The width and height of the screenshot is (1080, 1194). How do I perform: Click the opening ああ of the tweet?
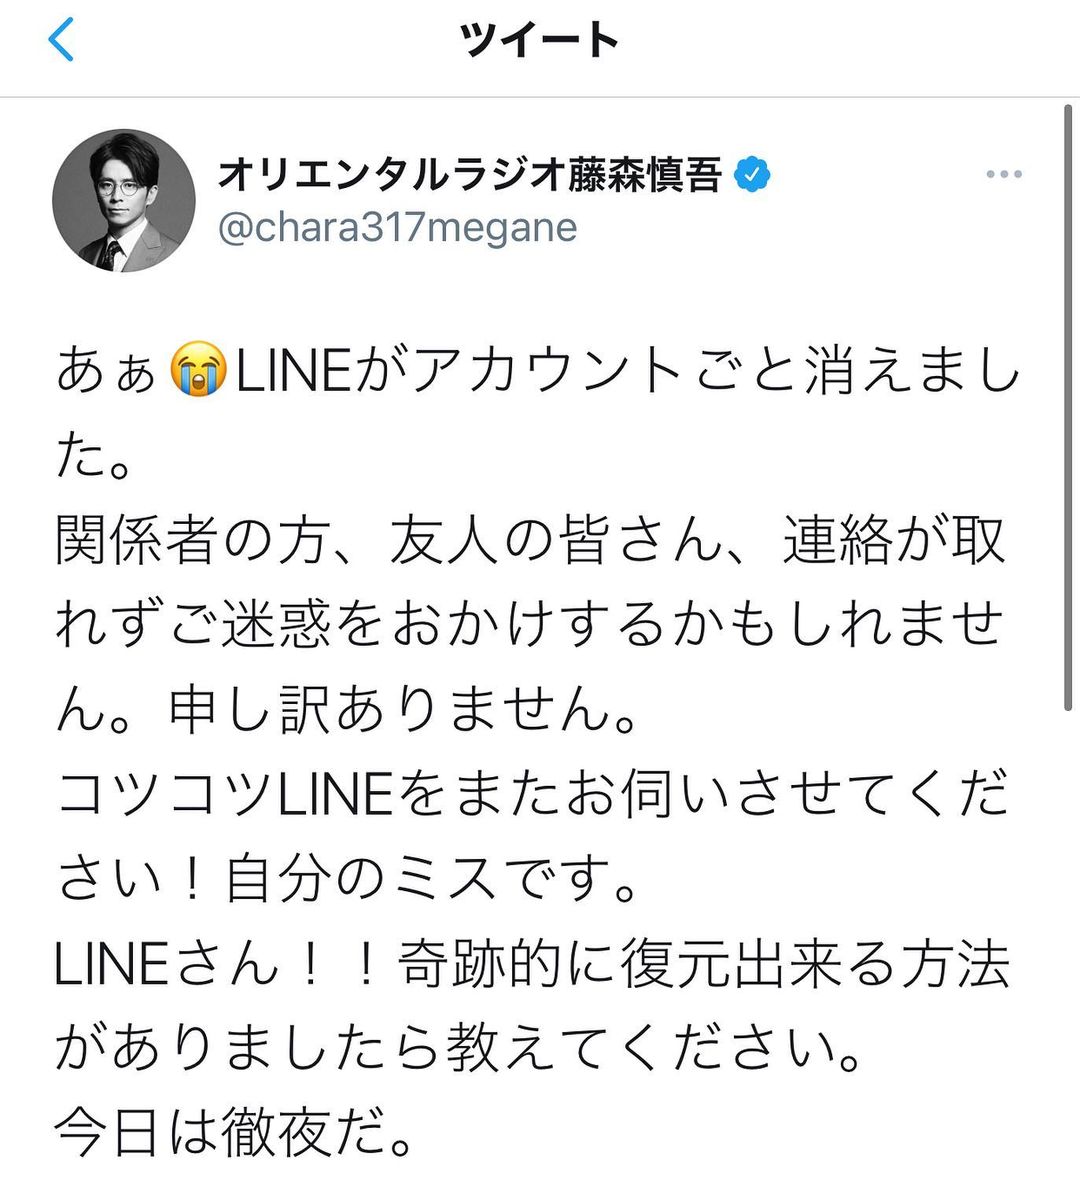pyautogui.click(x=107, y=372)
